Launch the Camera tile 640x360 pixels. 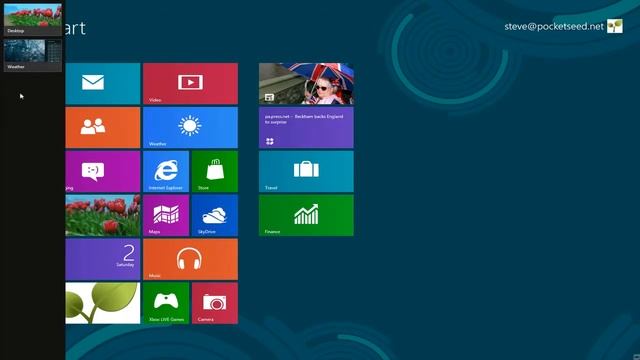[x=215, y=303]
